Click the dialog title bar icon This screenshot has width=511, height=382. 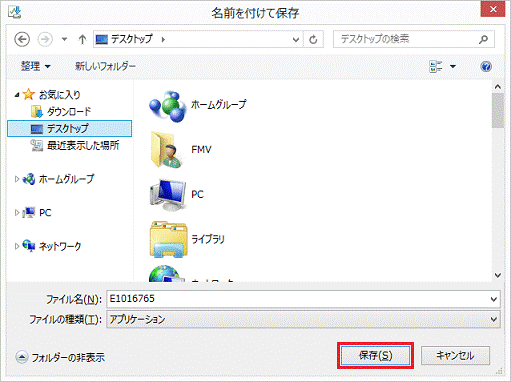pyautogui.click(x=14, y=12)
